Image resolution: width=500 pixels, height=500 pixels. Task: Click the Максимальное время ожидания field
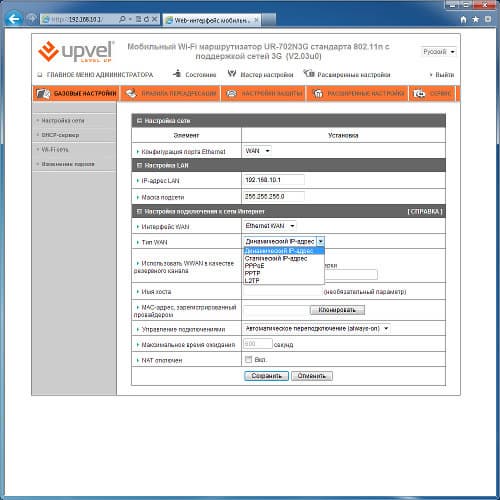258,344
